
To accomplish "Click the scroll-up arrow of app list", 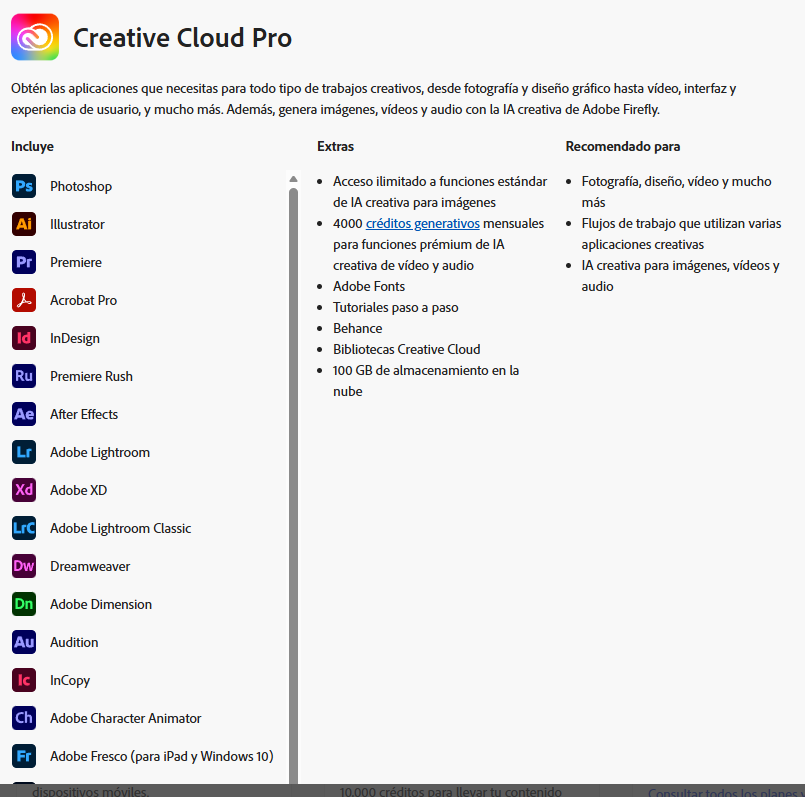I will tap(294, 179).
